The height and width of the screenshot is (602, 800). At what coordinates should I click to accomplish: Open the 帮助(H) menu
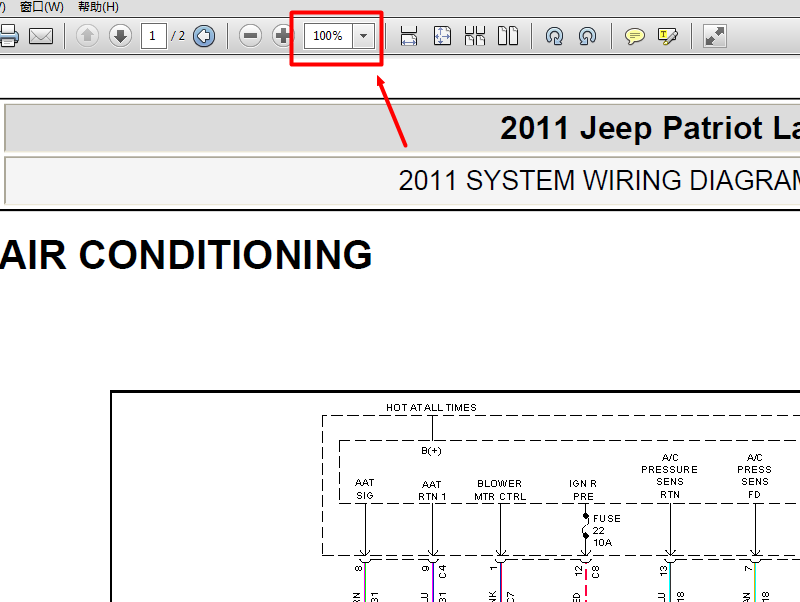[x=98, y=7]
